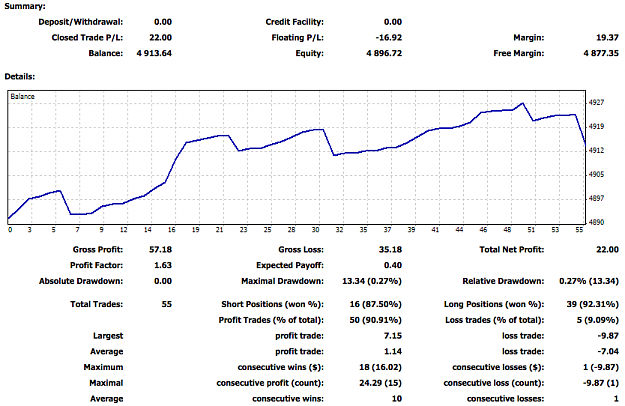Select the average loss trade value -7.04
Screen dimensions: 625x406
608,352
